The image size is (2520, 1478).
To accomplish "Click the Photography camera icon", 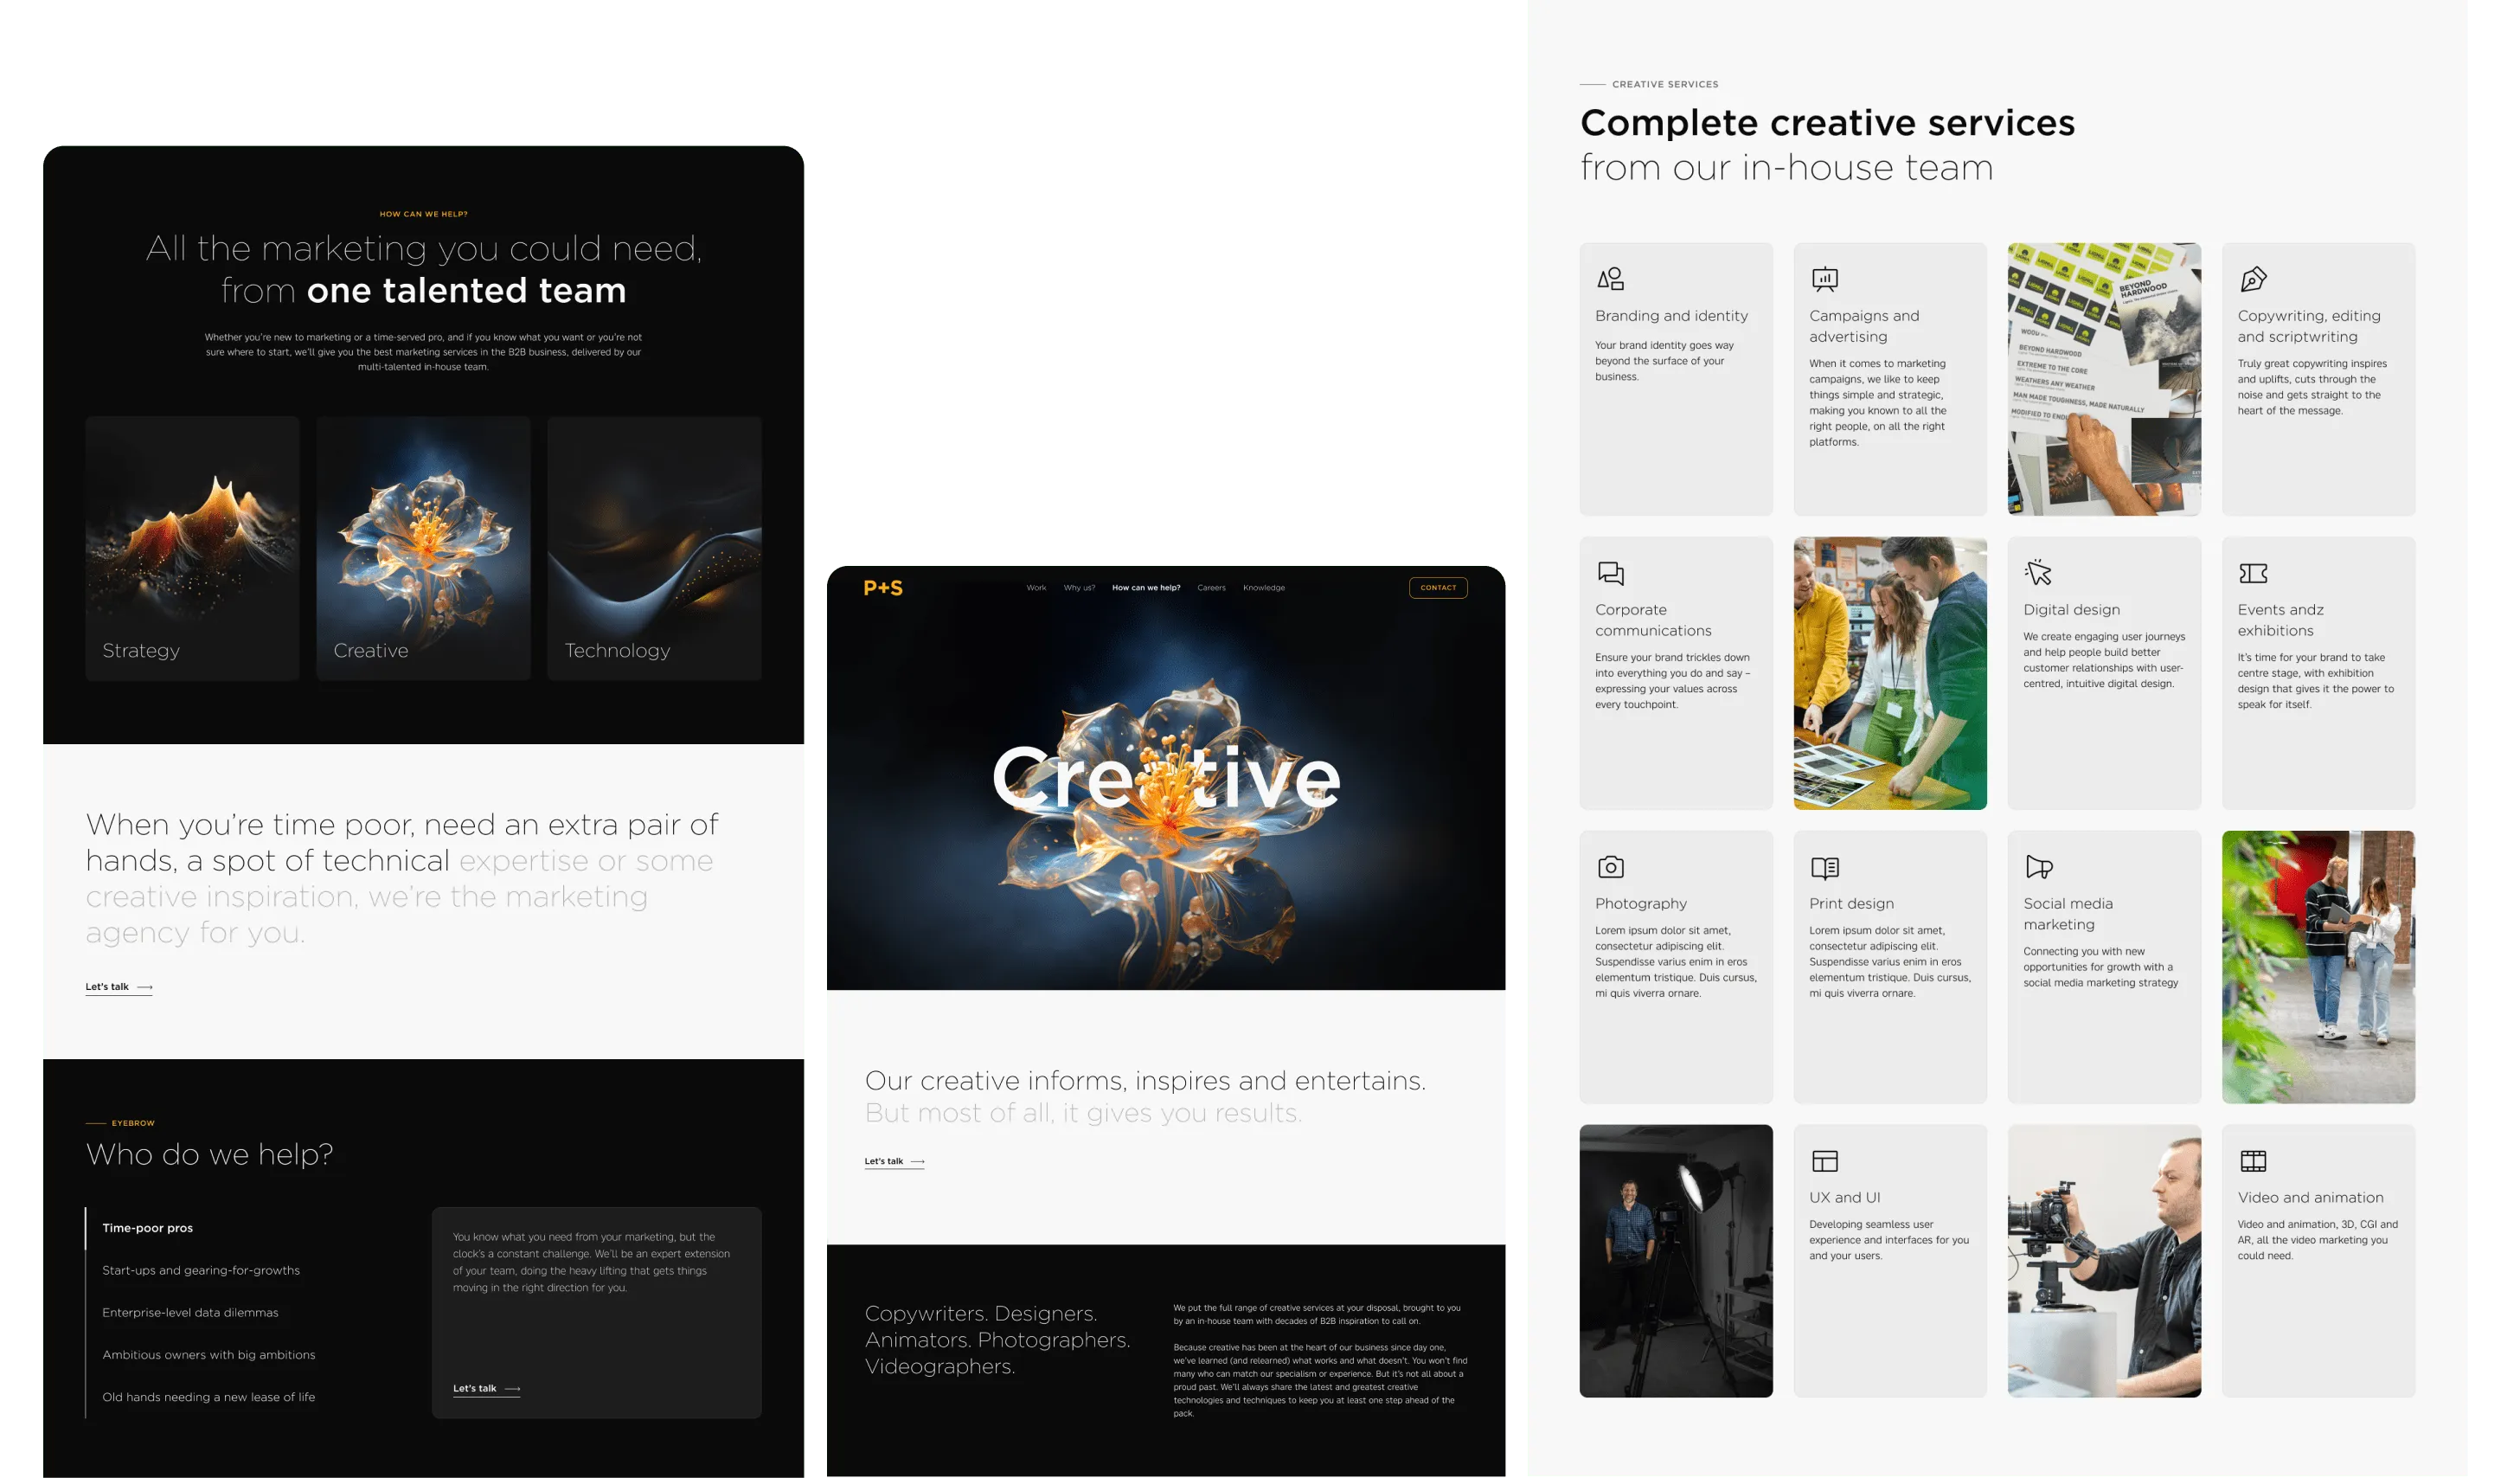I will coord(1610,867).
